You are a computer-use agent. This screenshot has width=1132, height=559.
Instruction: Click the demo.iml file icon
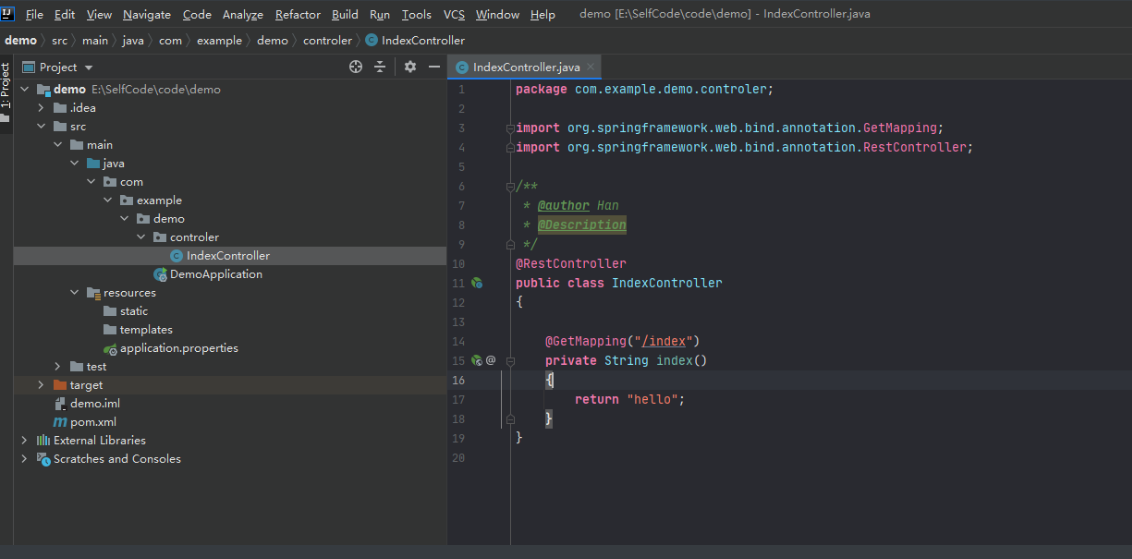coord(60,404)
